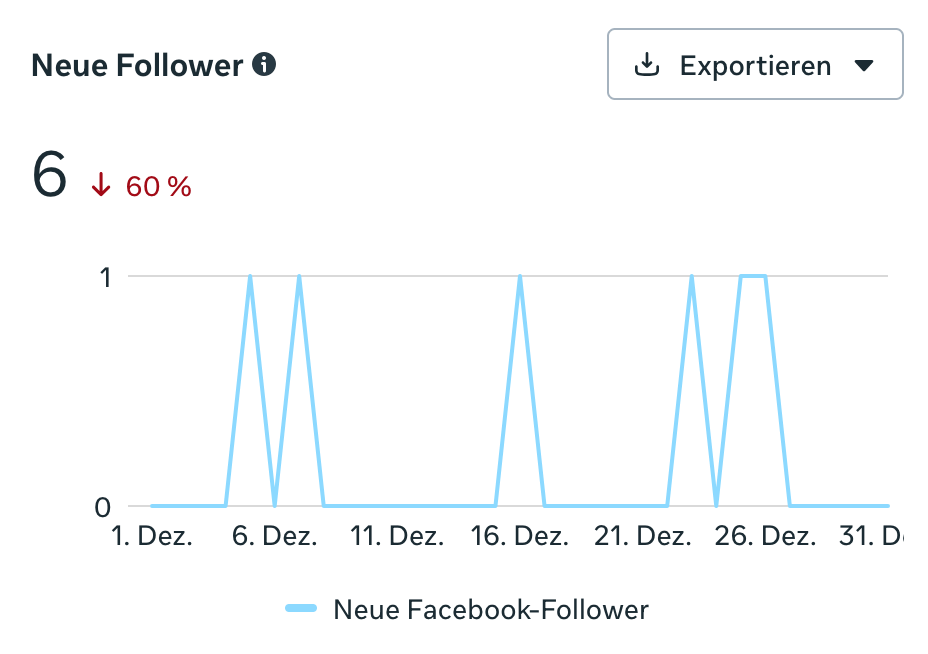This screenshot has width=928, height=654.
Task: Toggle the Neue Facebook-Follower legend label
Action: click(491, 609)
